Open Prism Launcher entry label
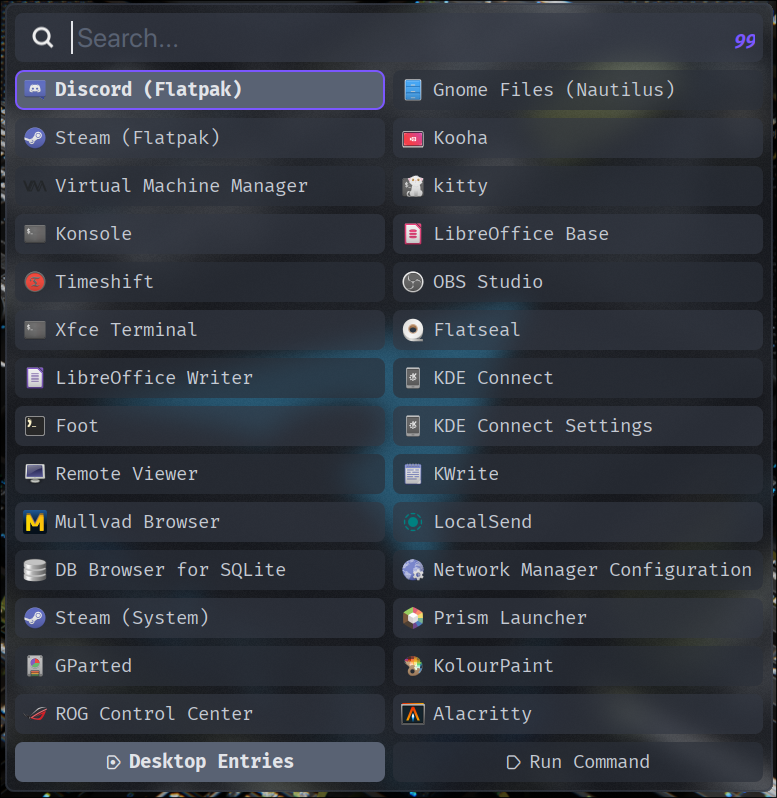Image resolution: width=777 pixels, height=798 pixels. (x=510, y=618)
